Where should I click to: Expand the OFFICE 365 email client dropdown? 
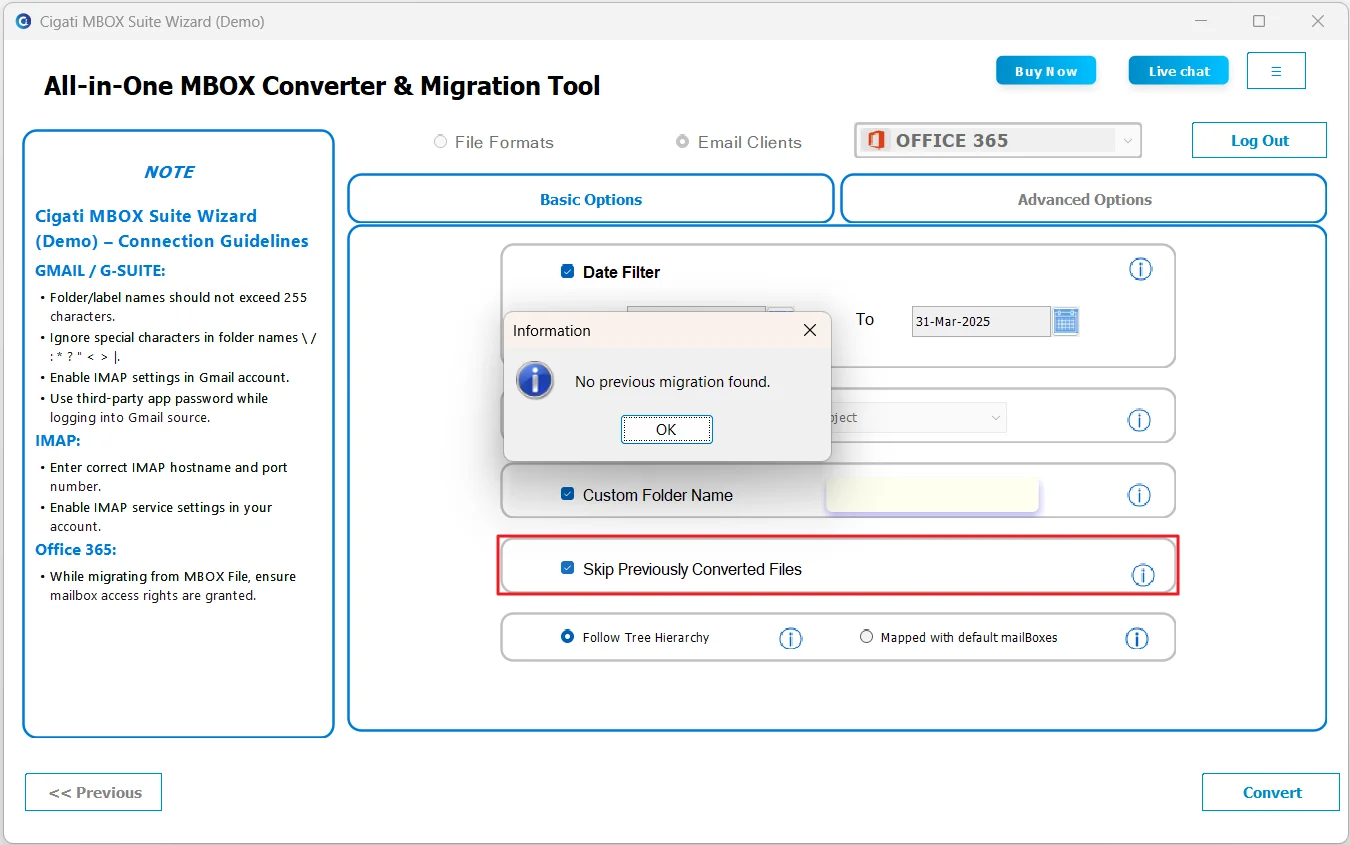click(x=1128, y=141)
